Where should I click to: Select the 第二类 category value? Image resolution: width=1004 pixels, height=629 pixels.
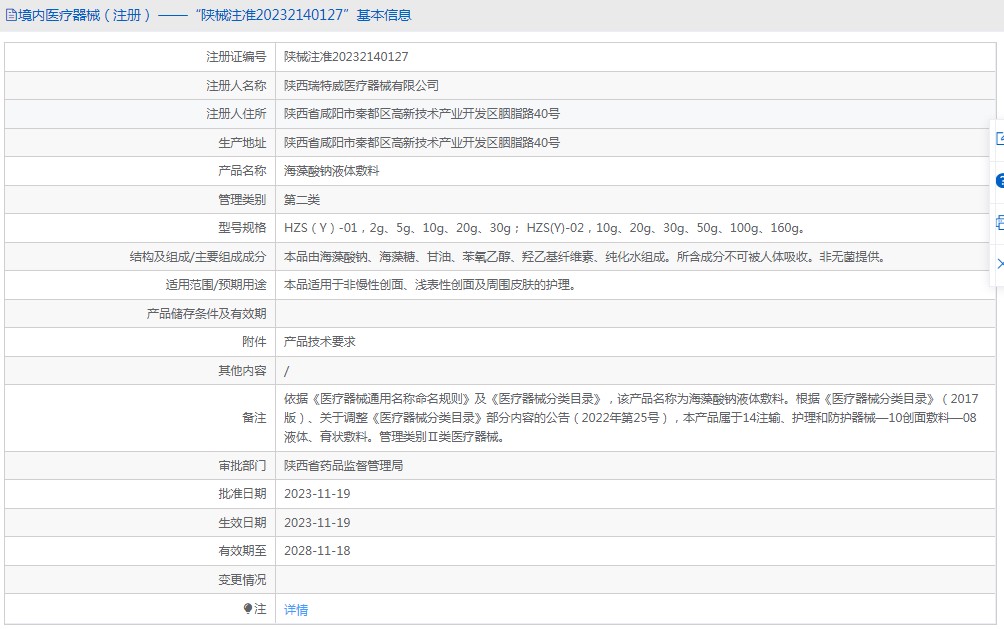pos(302,199)
